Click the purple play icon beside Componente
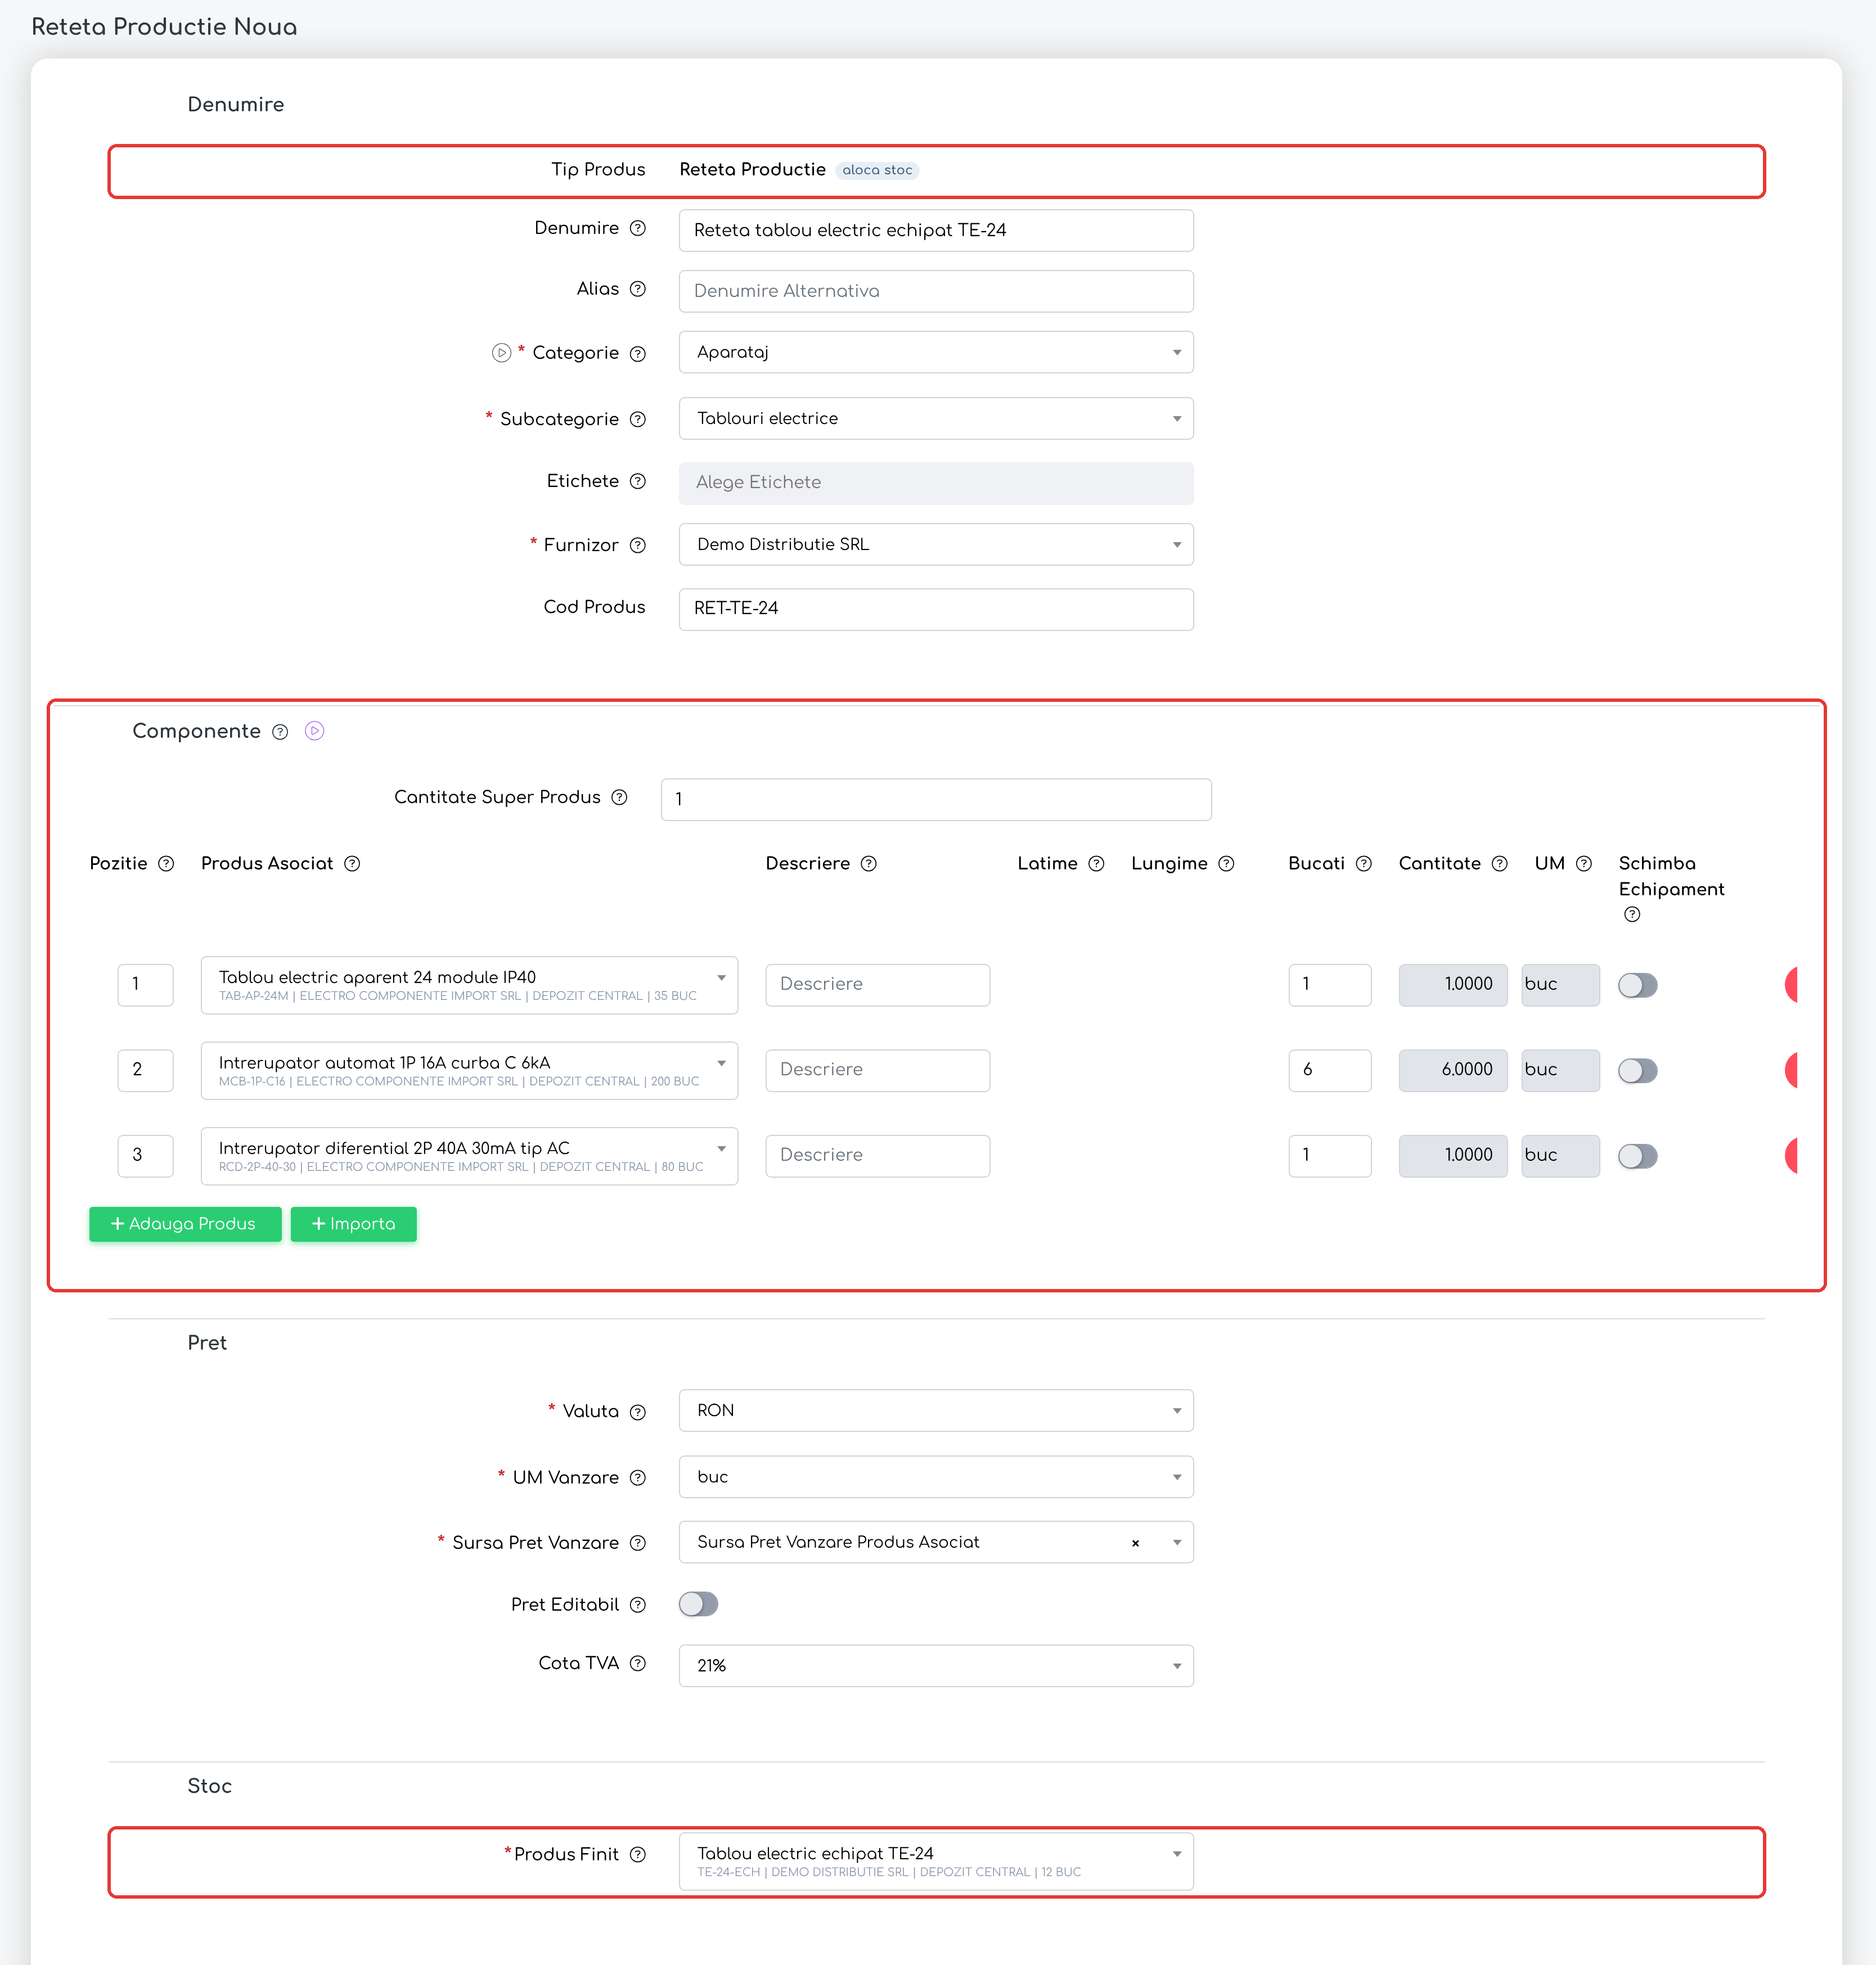Screen dimensions: 1876x1965 314,731
